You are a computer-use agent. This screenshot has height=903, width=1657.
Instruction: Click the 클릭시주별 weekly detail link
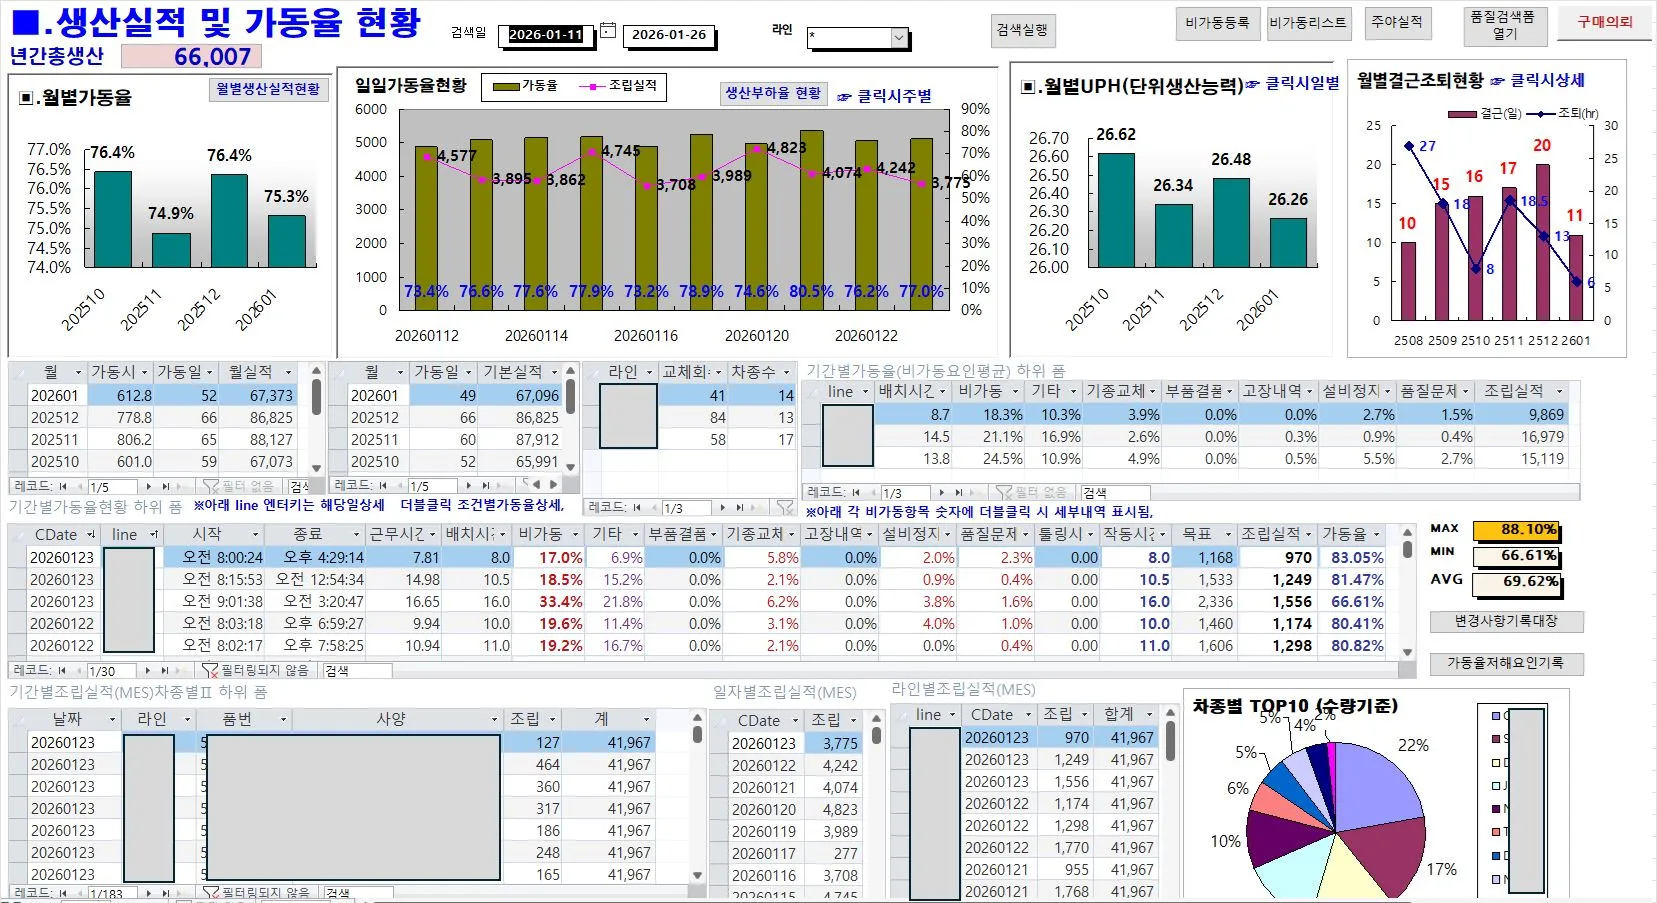895,96
